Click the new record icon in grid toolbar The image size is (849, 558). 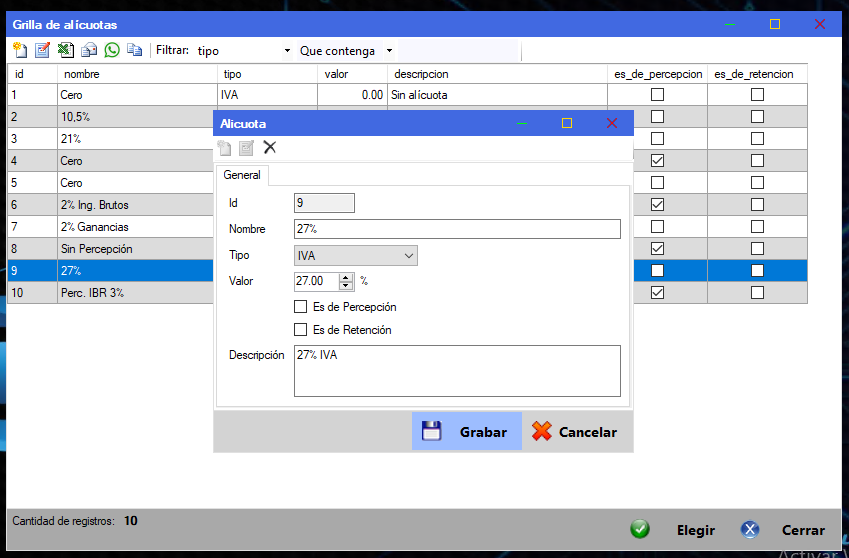(20, 50)
